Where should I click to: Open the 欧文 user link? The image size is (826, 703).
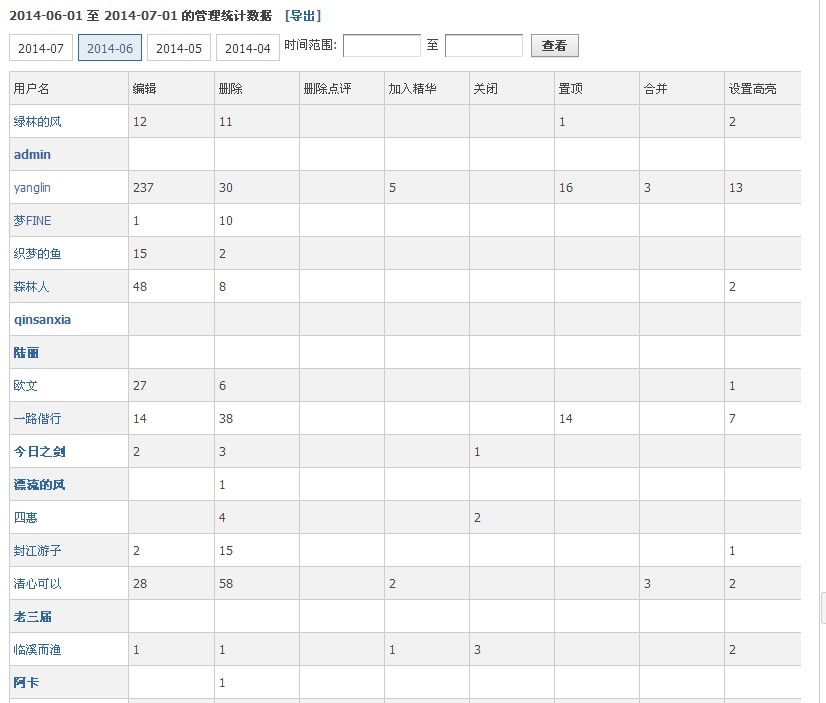point(25,385)
